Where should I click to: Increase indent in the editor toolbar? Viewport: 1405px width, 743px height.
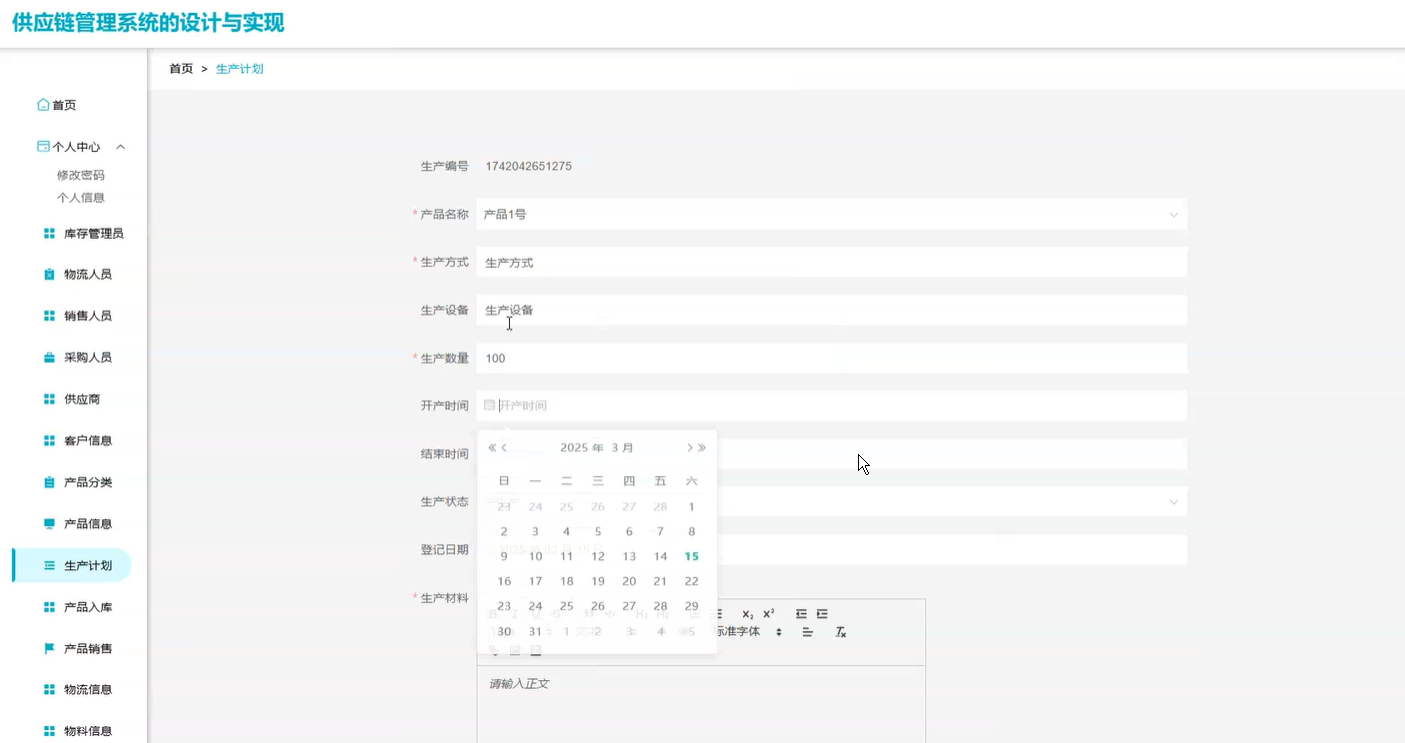822,614
